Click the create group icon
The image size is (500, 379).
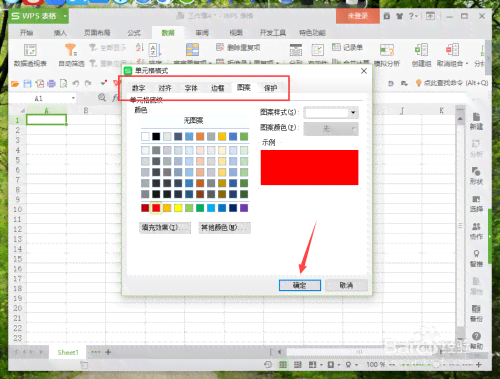click(x=421, y=50)
